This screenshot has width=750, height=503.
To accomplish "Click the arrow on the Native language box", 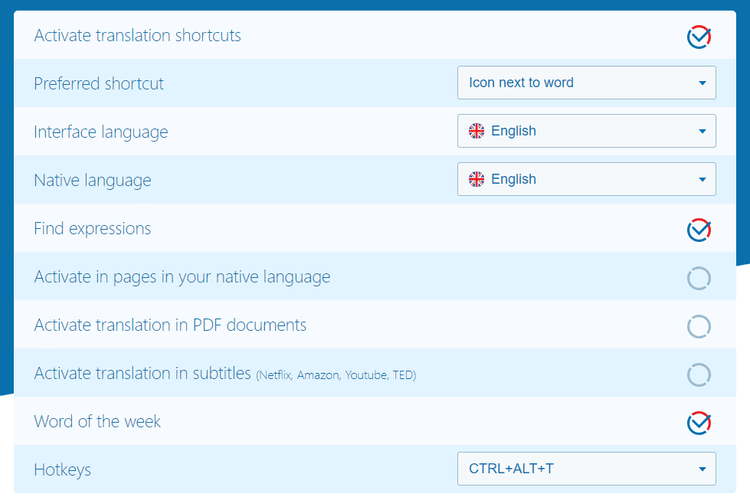I will [x=702, y=180].
